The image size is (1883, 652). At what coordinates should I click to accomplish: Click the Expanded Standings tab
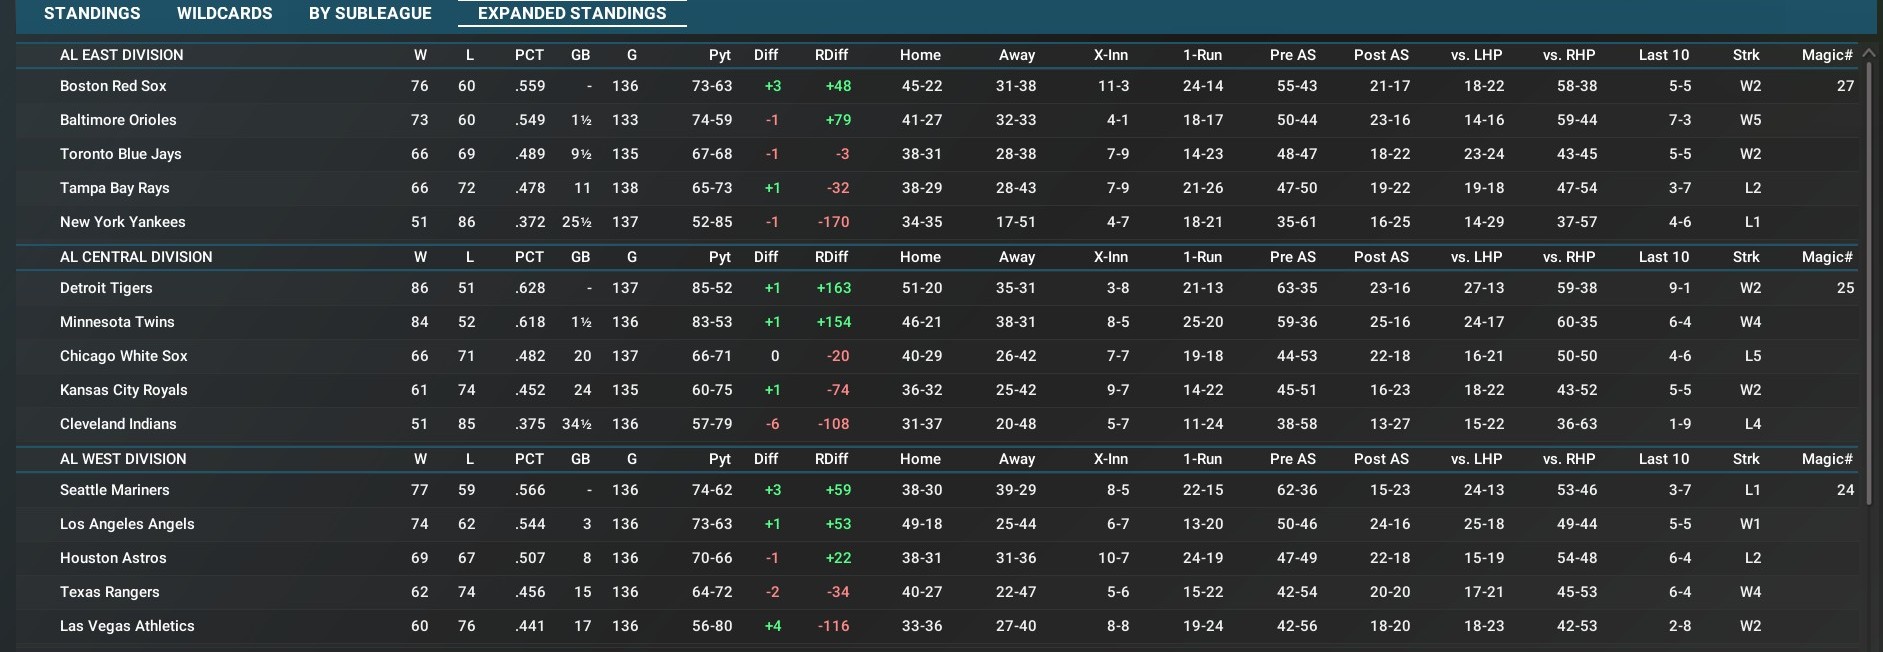coord(572,13)
